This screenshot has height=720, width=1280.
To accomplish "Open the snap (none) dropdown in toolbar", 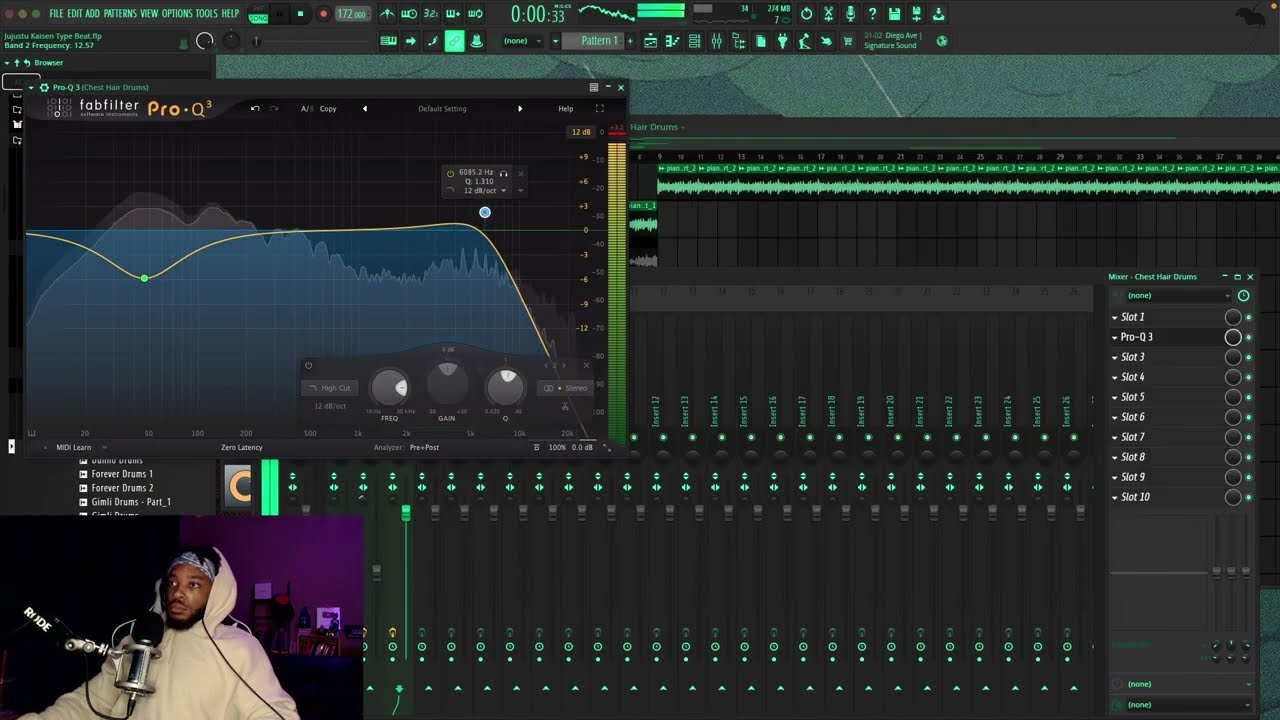I will click(x=522, y=41).
